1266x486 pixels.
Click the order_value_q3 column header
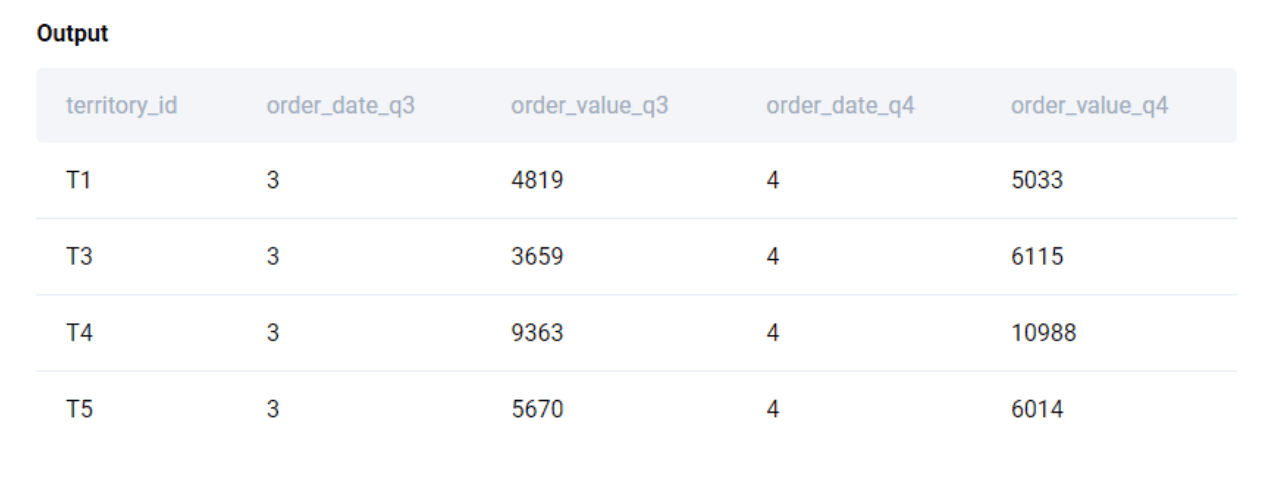click(589, 105)
